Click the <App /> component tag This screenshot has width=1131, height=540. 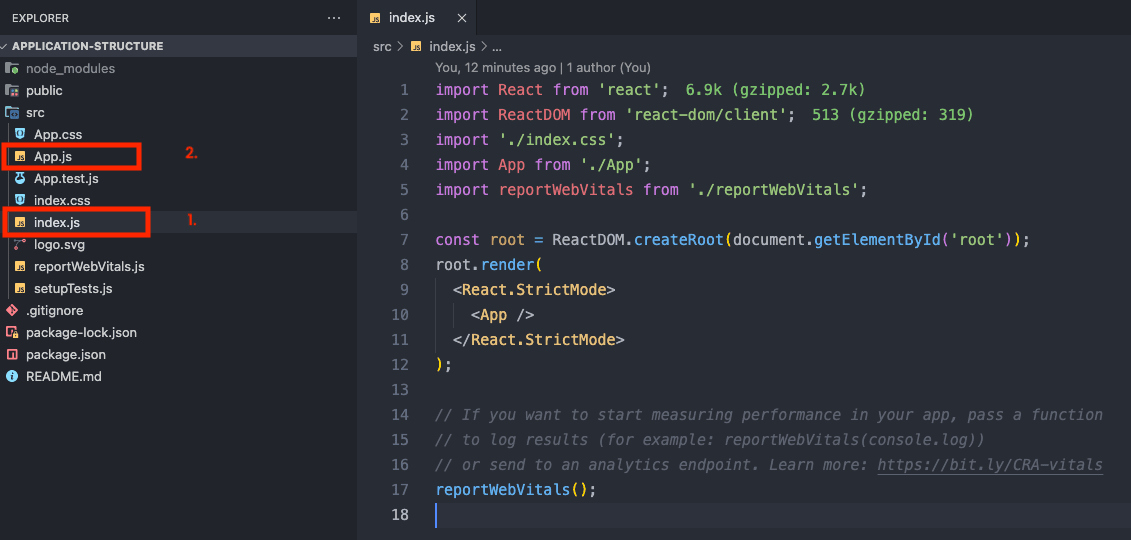(503, 315)
